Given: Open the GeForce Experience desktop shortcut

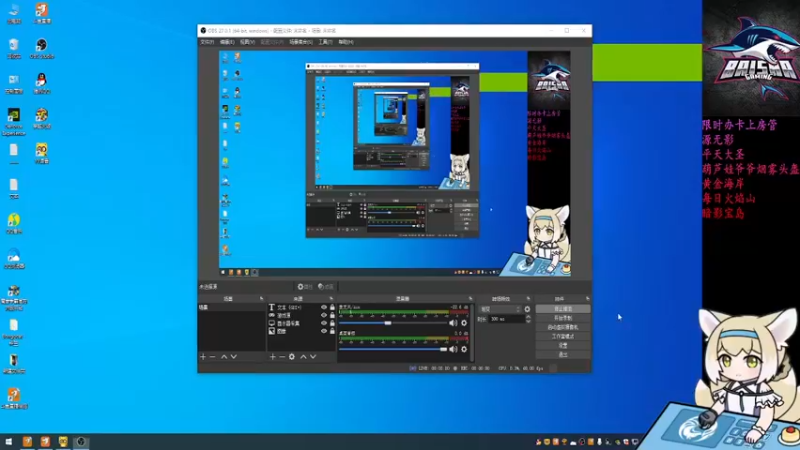Looking at the screenshot, I should [x=14, y=122].
